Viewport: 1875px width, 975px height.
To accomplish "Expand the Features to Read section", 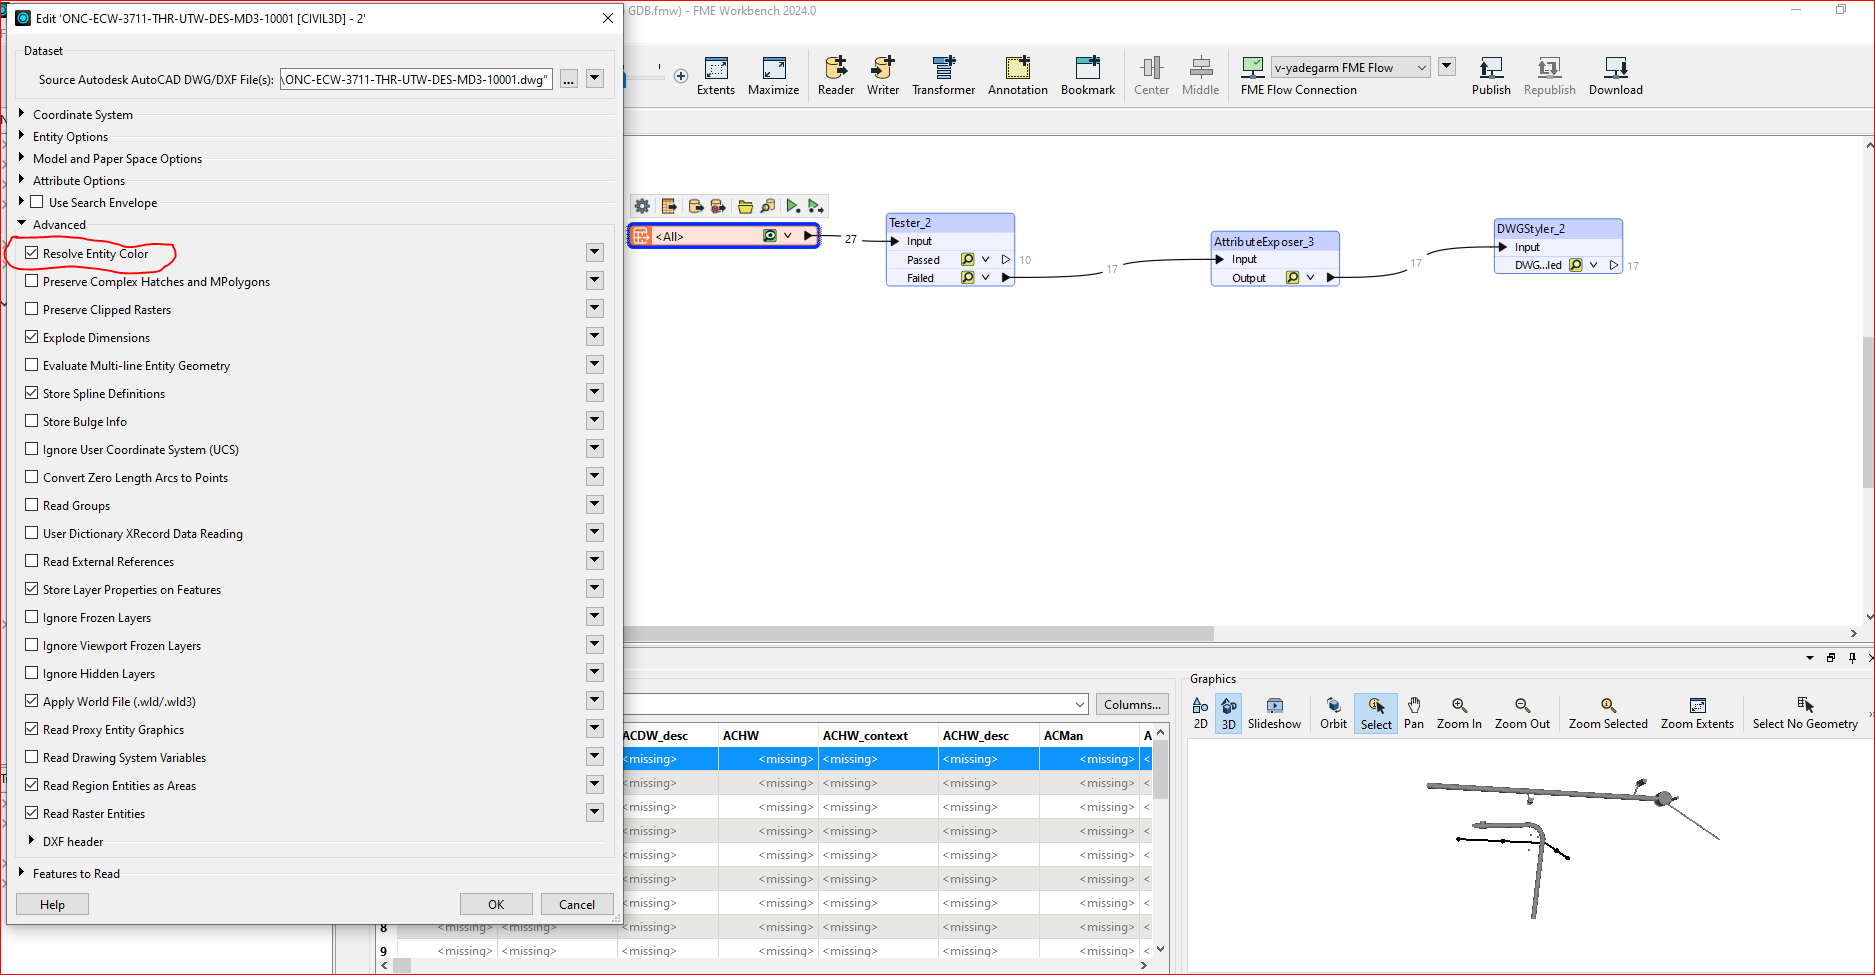I will [22, 873].
